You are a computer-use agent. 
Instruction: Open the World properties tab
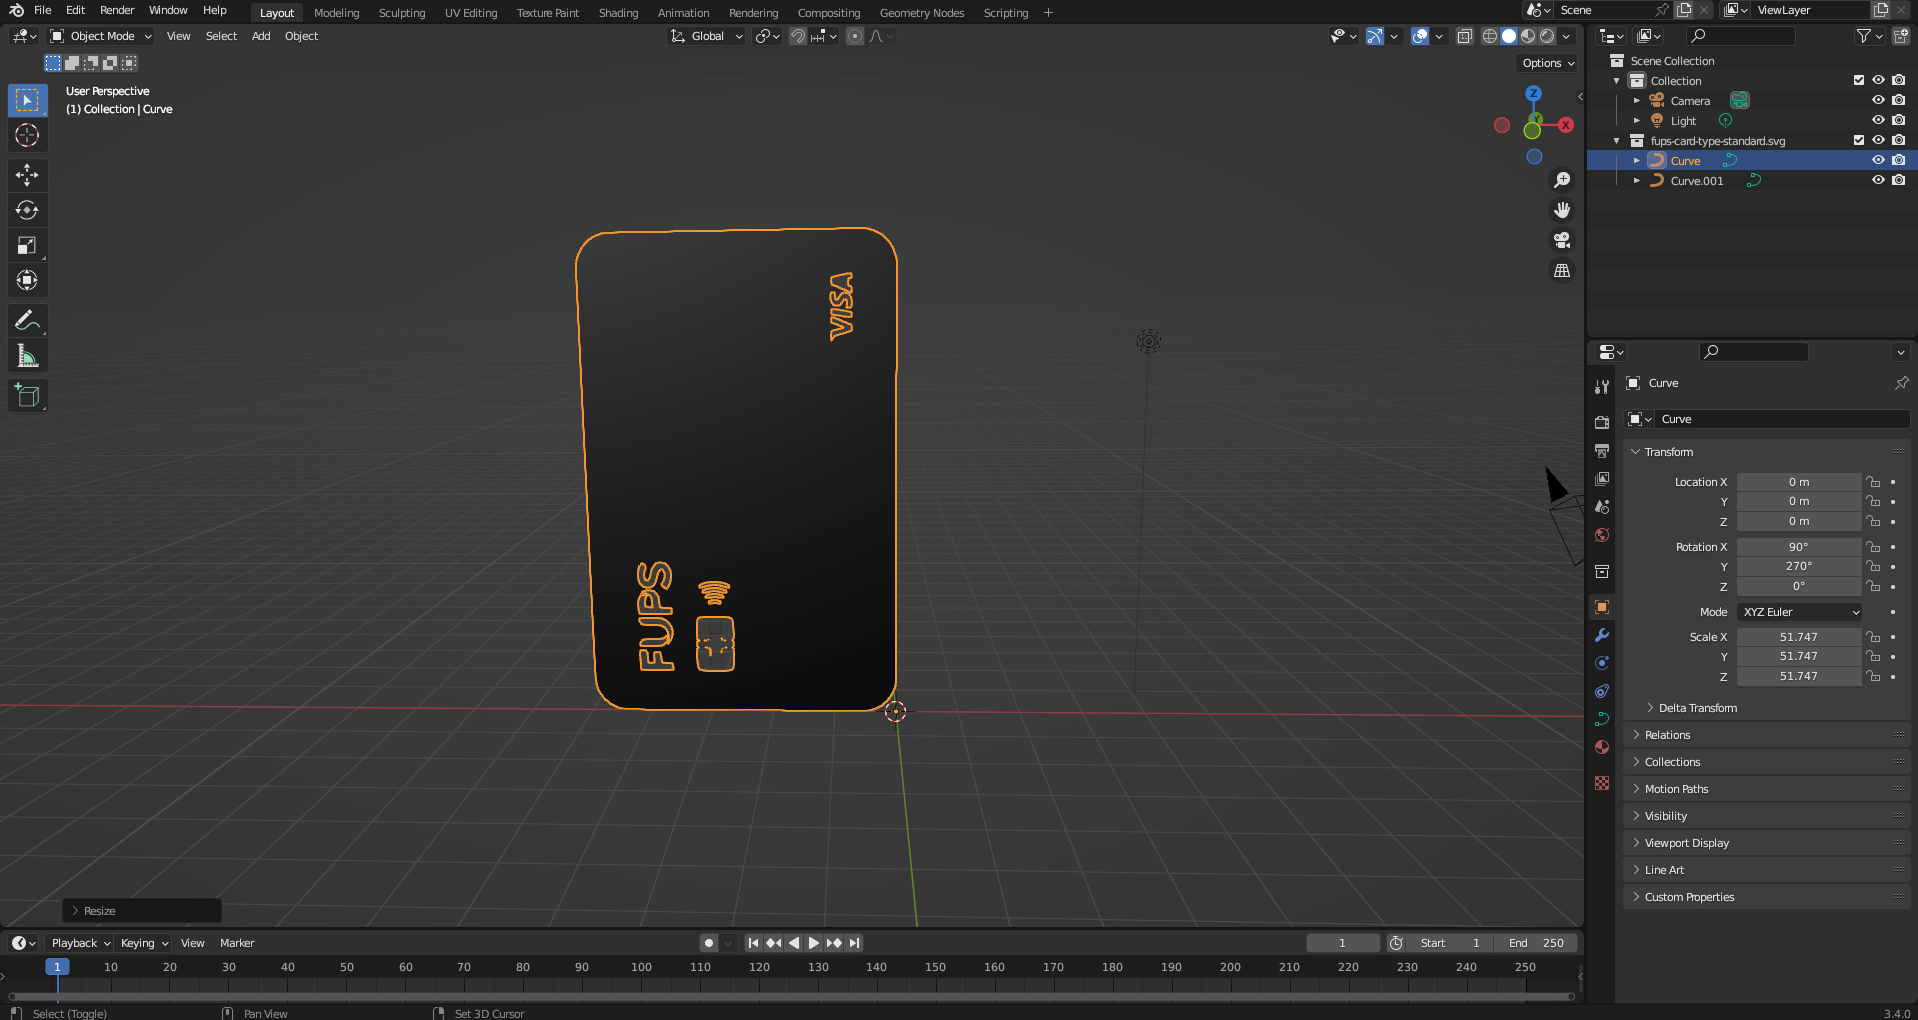coord(1602,535)
